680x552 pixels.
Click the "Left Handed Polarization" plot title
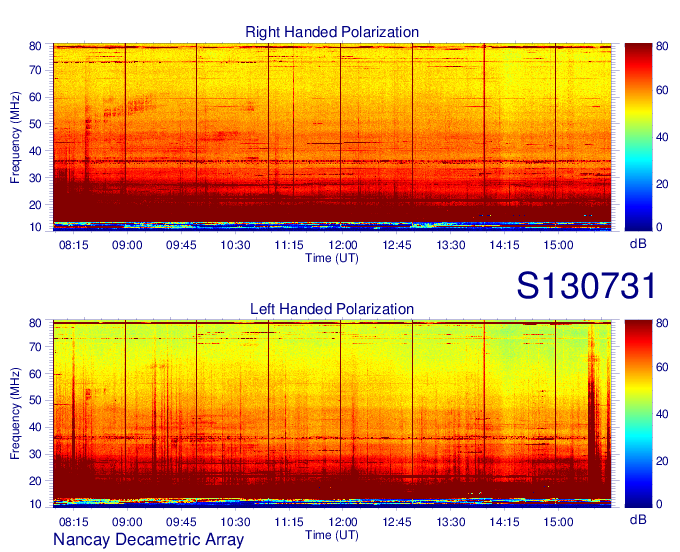tap(332, 309)
